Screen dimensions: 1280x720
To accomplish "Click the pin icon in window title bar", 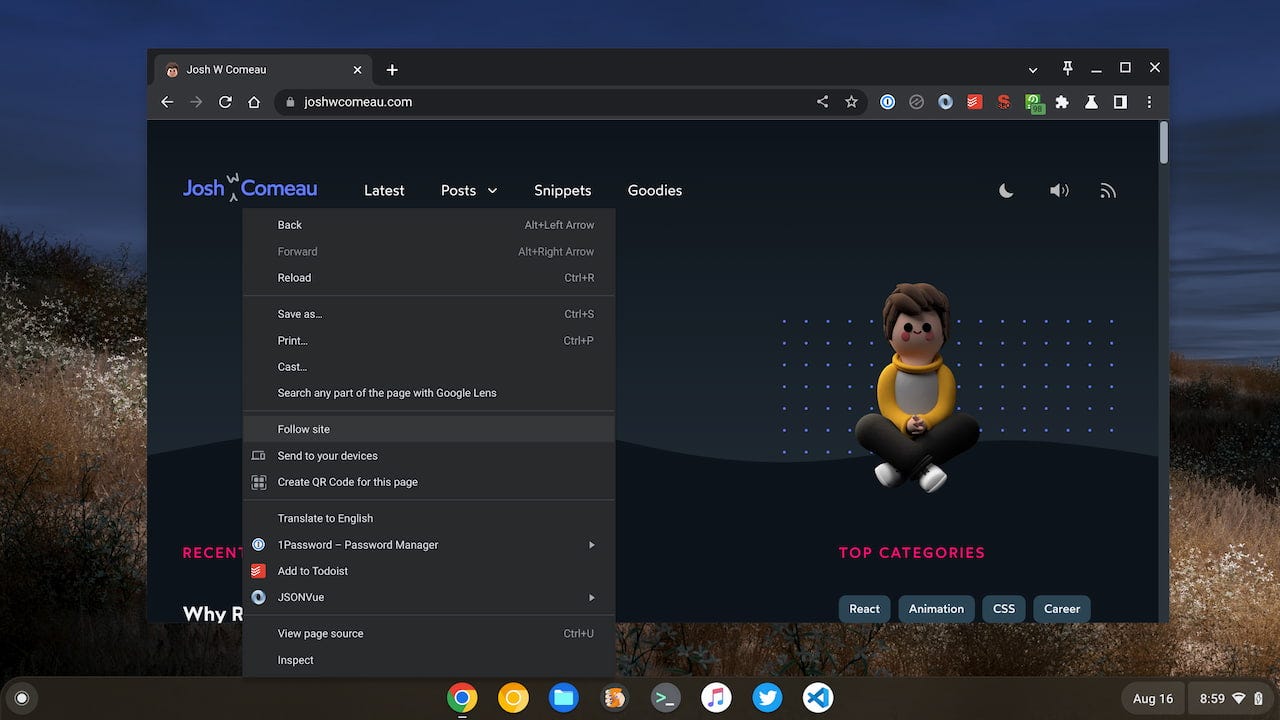I will click(1067, 68).
